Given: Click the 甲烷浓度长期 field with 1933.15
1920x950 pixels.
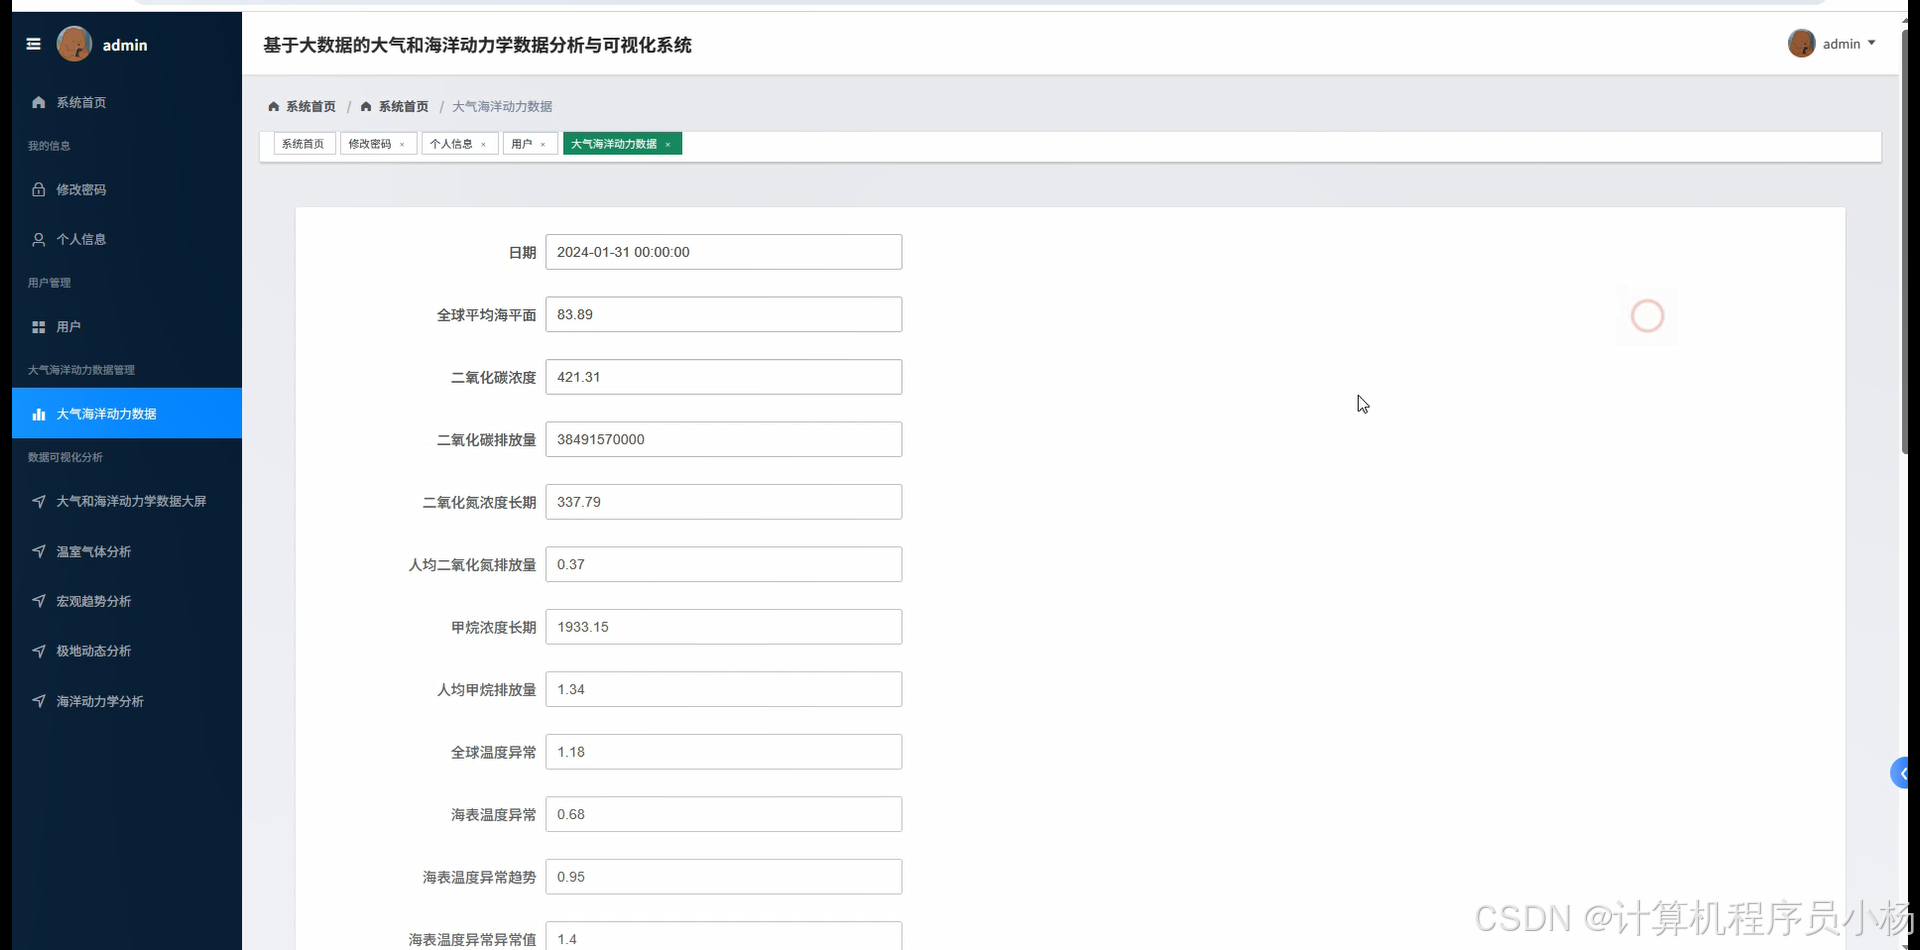Looking at the screenshot, I should point(724,627).
